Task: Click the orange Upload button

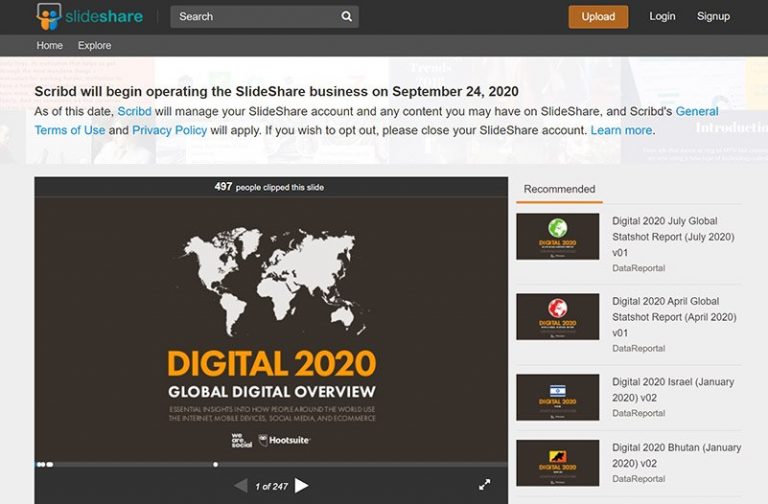Action: (598, 17)
